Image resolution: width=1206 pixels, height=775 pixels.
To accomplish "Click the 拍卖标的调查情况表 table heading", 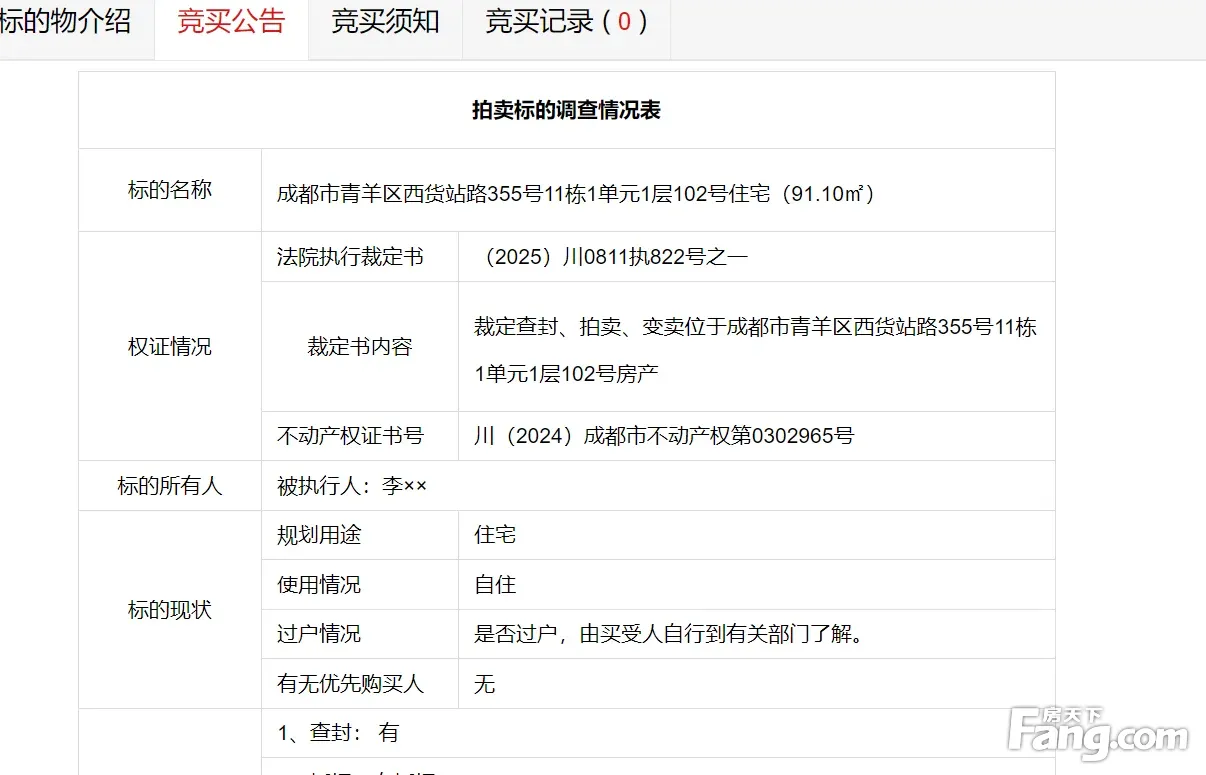I will click(566, 110).
